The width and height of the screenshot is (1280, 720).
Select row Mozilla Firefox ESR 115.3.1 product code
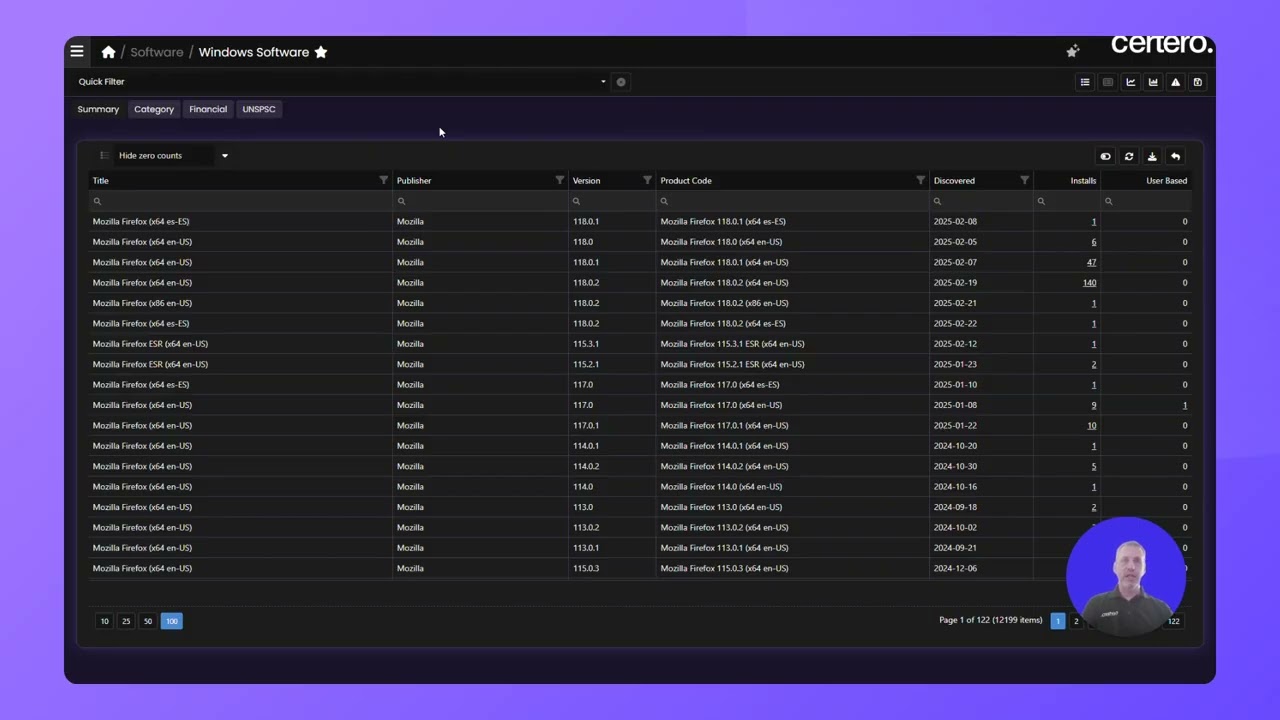pos(732,344)
